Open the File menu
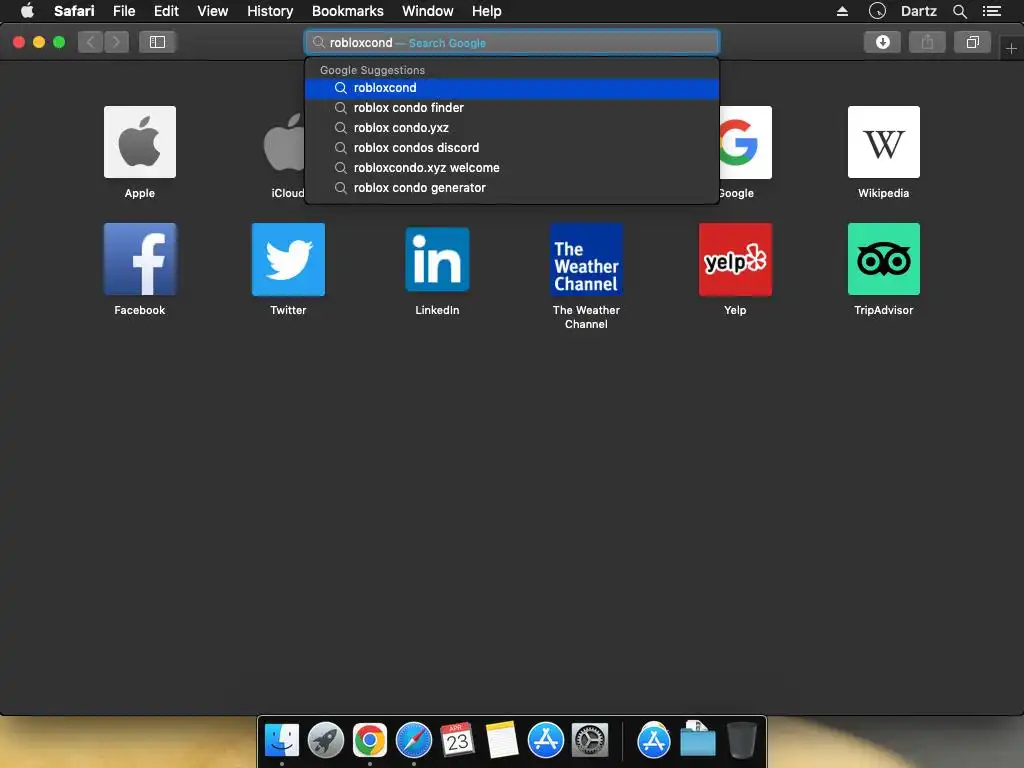 pos(124,10)
